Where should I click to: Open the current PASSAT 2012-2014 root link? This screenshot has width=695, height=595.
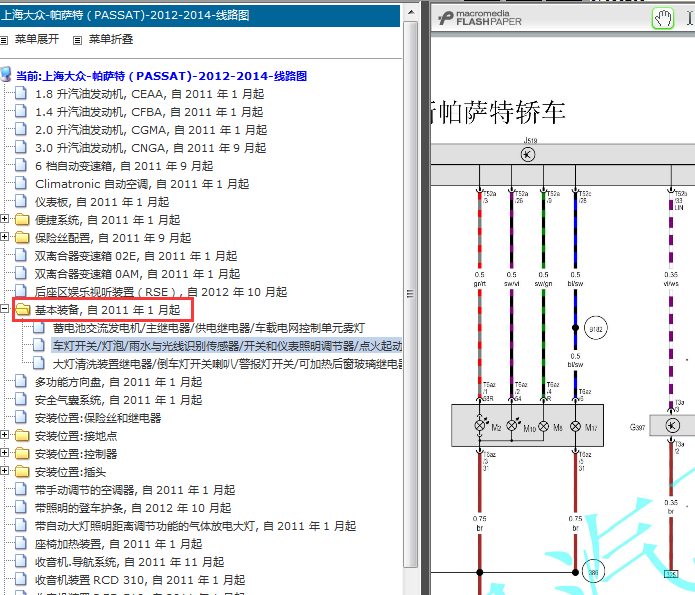[161, 76]
